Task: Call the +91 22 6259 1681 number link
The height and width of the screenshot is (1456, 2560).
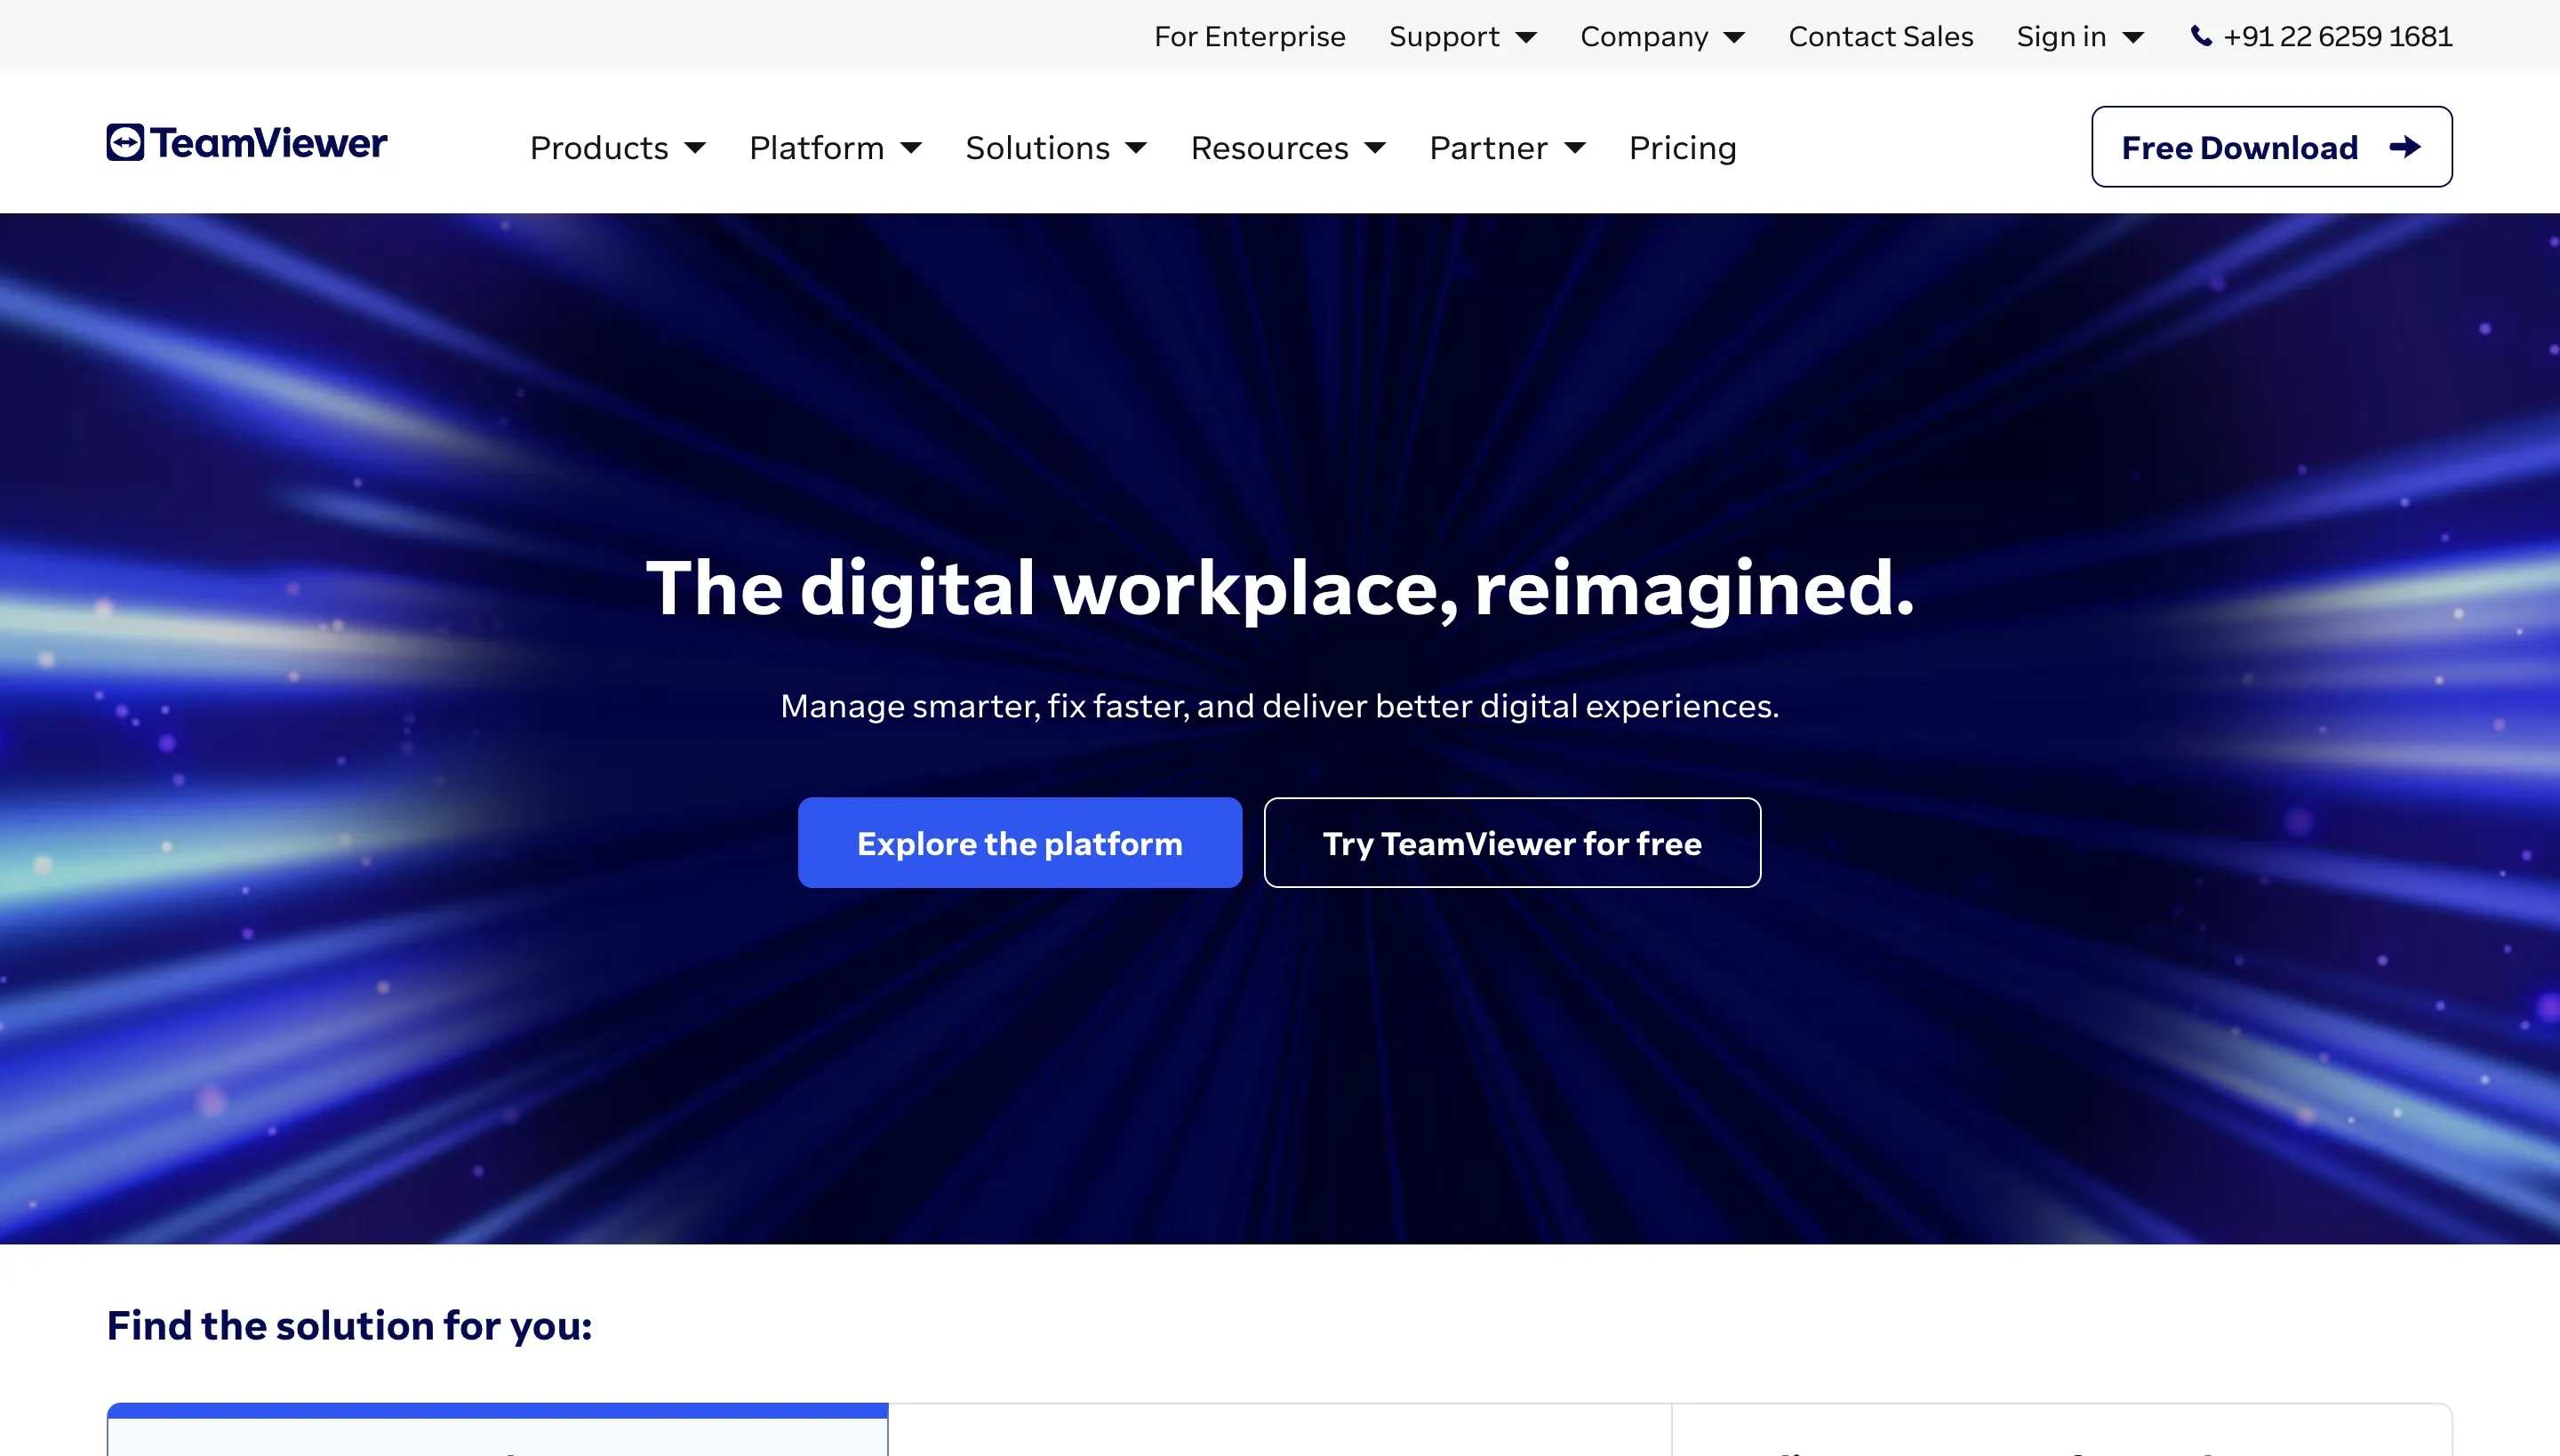Action: [2337, 37]
